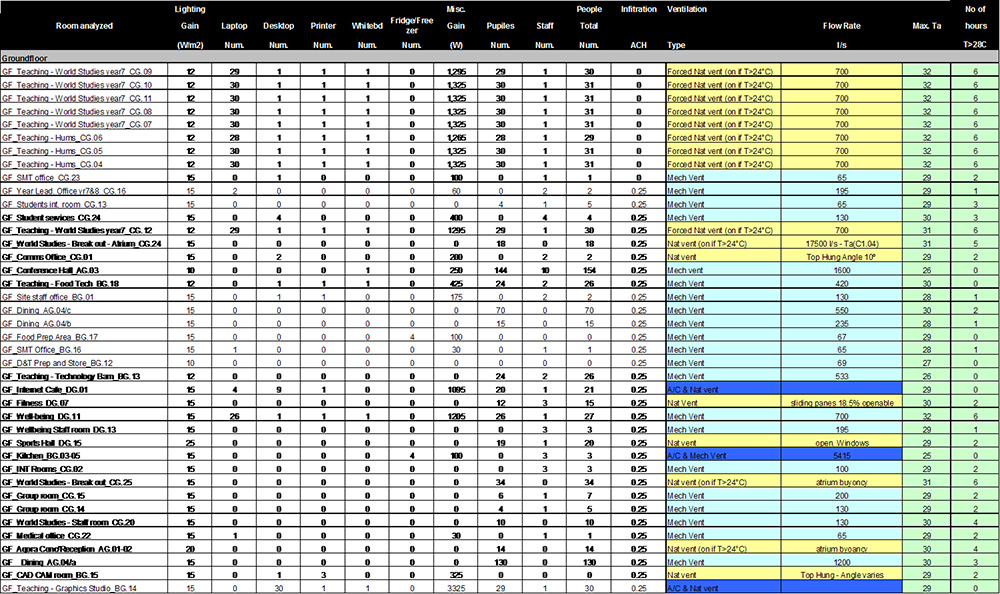Select the 'Max. Ta' column header

(x=925, y=26)
